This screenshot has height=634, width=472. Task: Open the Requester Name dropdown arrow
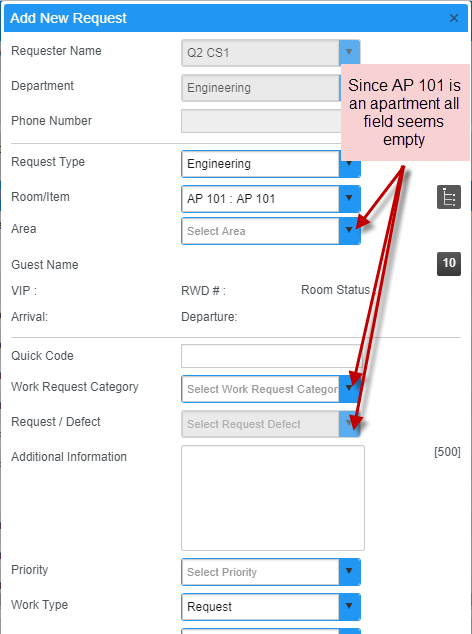[349, 52]
